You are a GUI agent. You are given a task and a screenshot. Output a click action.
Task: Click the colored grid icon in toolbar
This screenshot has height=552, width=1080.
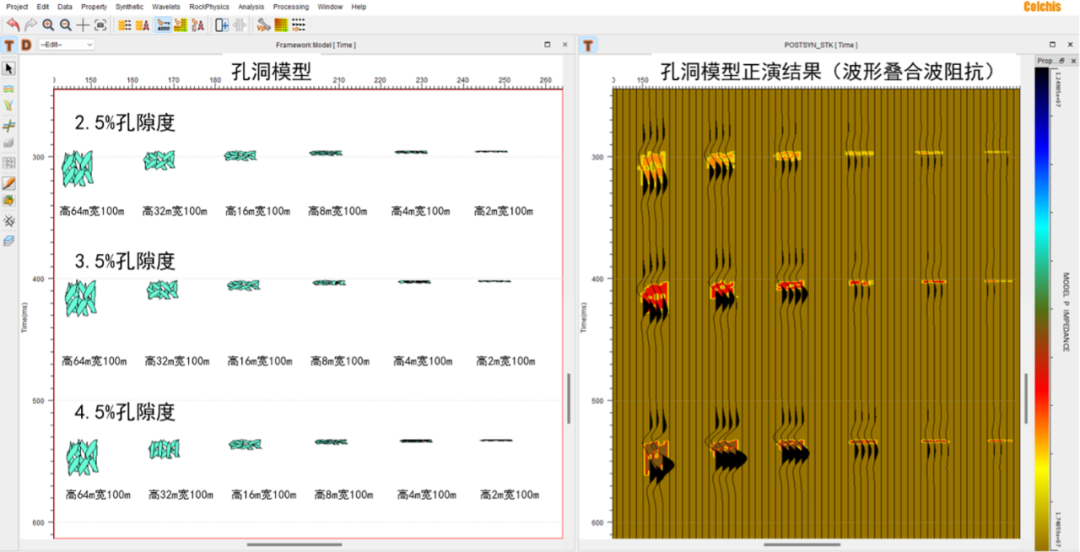(281, 24)
